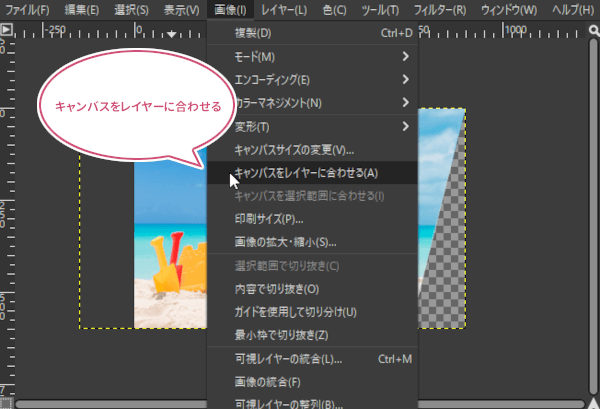Open the フィルター(R) menu
The image size is (600, 409).
click(439, 10)
